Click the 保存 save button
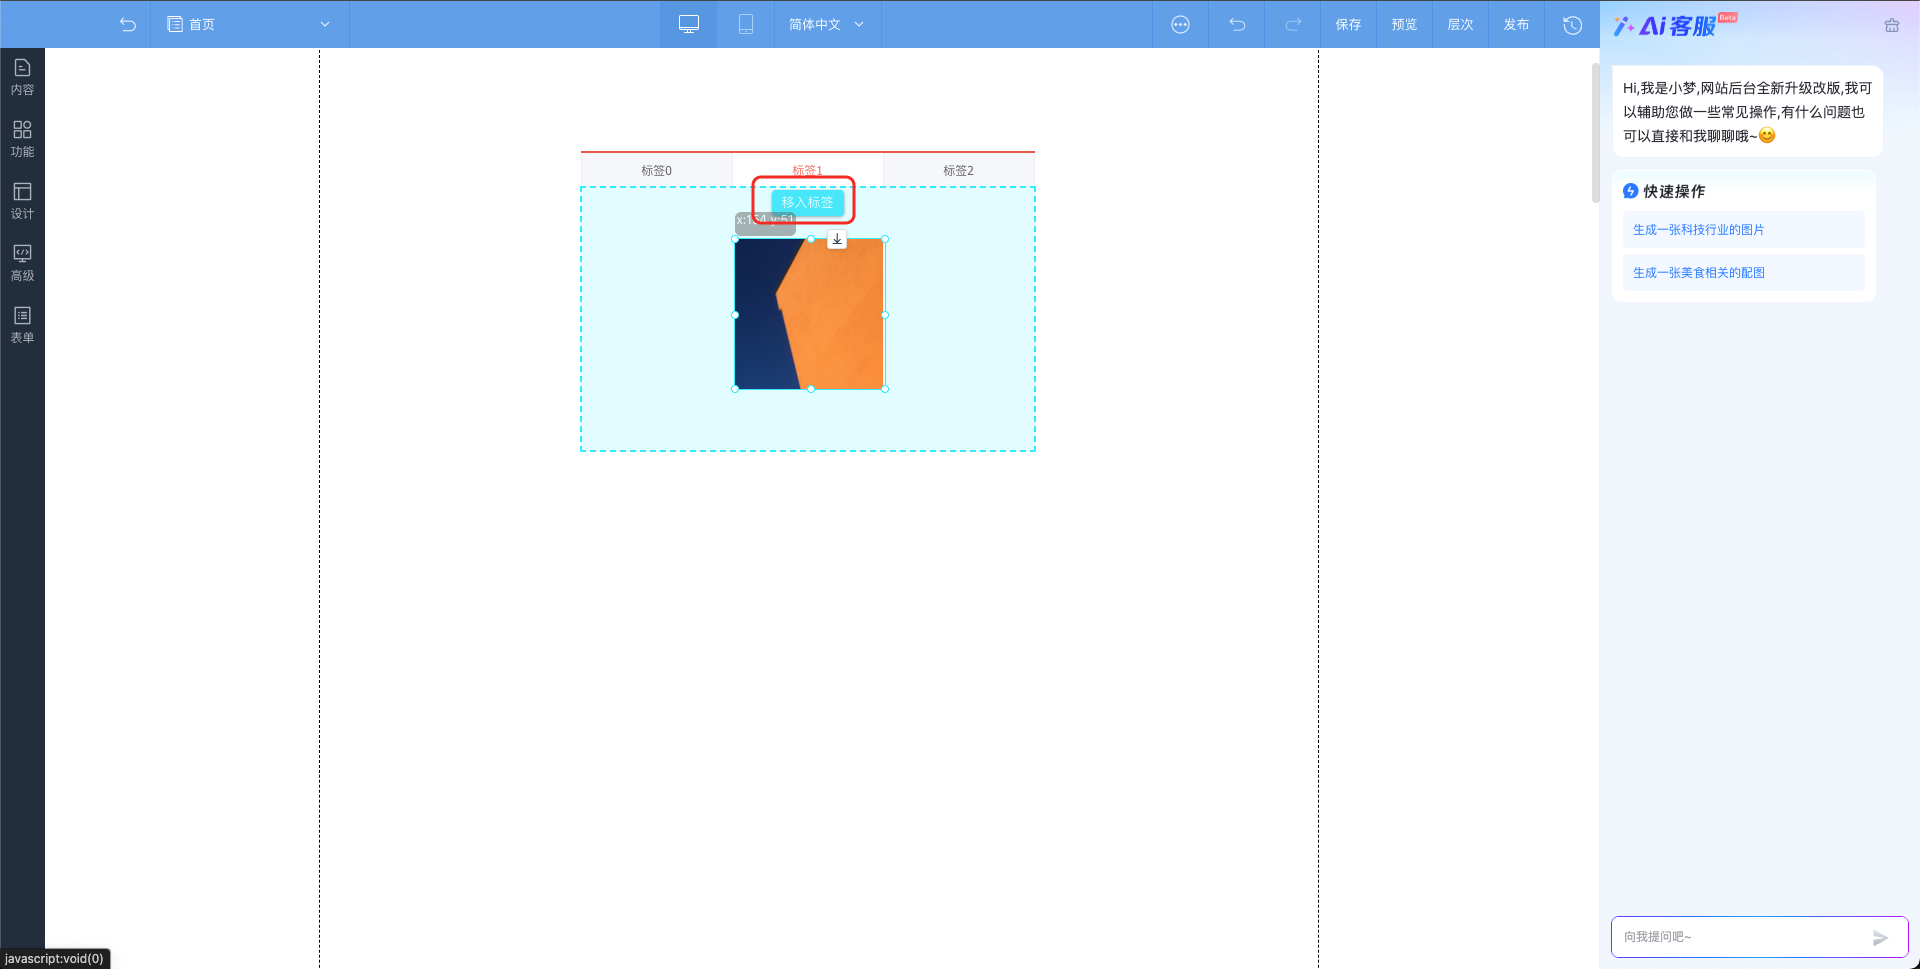The width and height of the screenshot is (1920, 969). click(x=1348, y=24)
